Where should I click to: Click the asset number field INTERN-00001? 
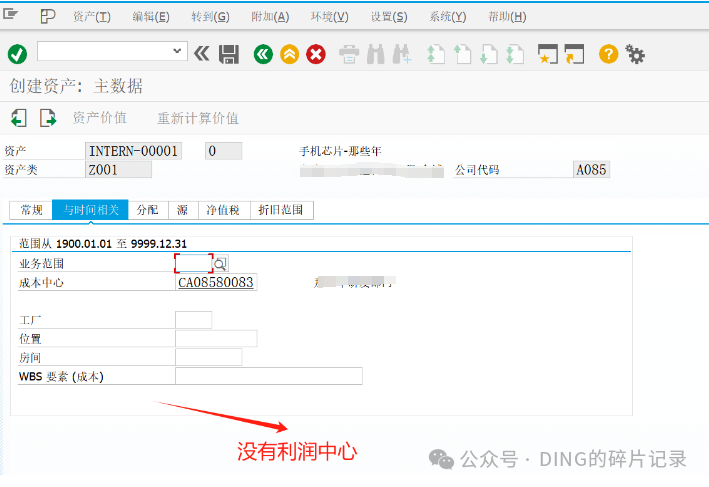(133, 151)
